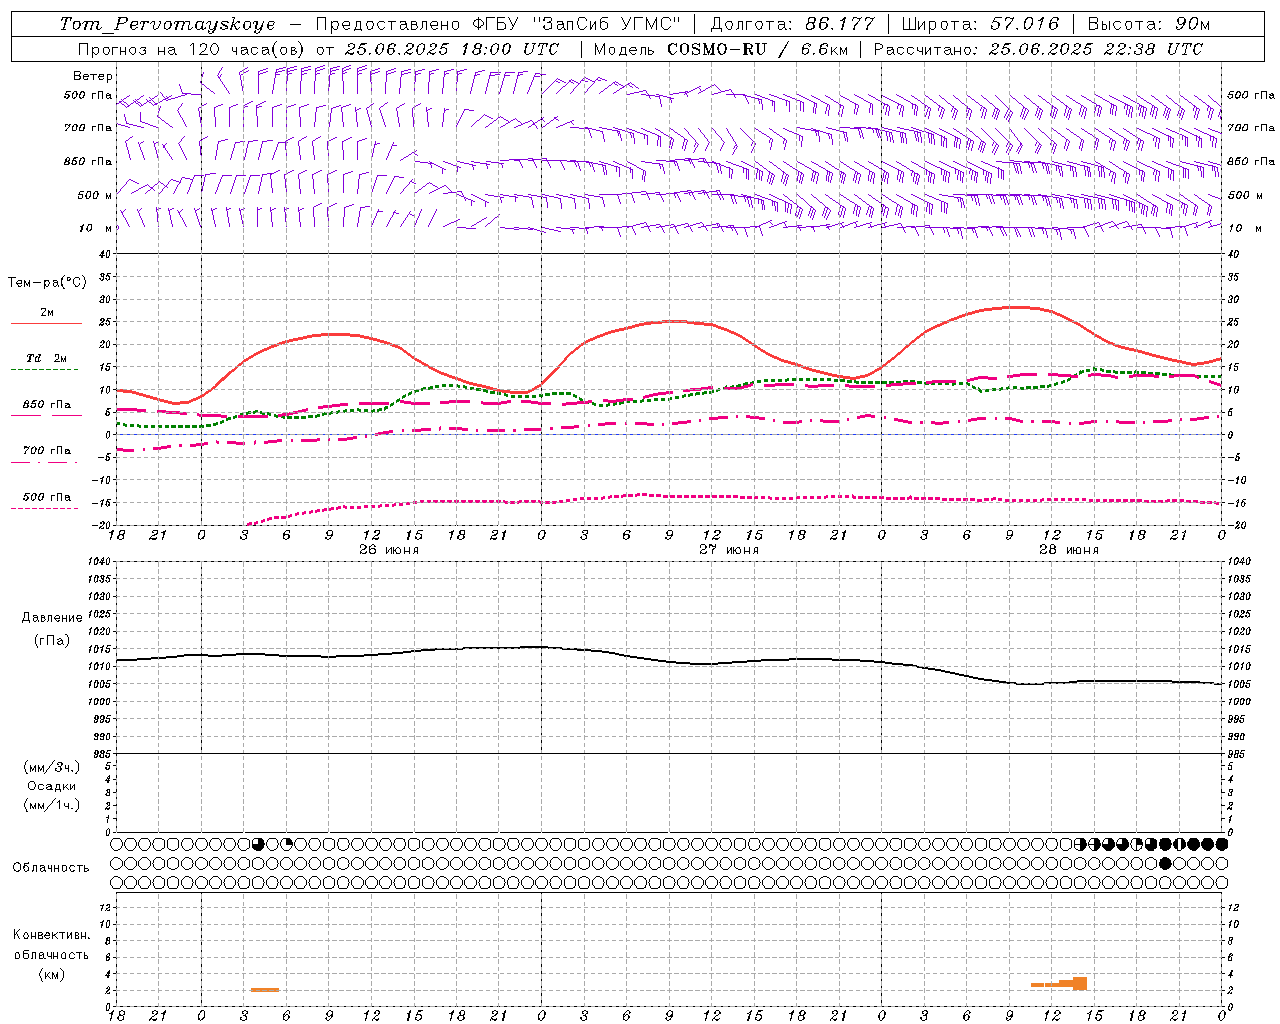1280x1024 pixels.
Task: Click the orange convective bar on 26 June
Action: pos(265,990)
